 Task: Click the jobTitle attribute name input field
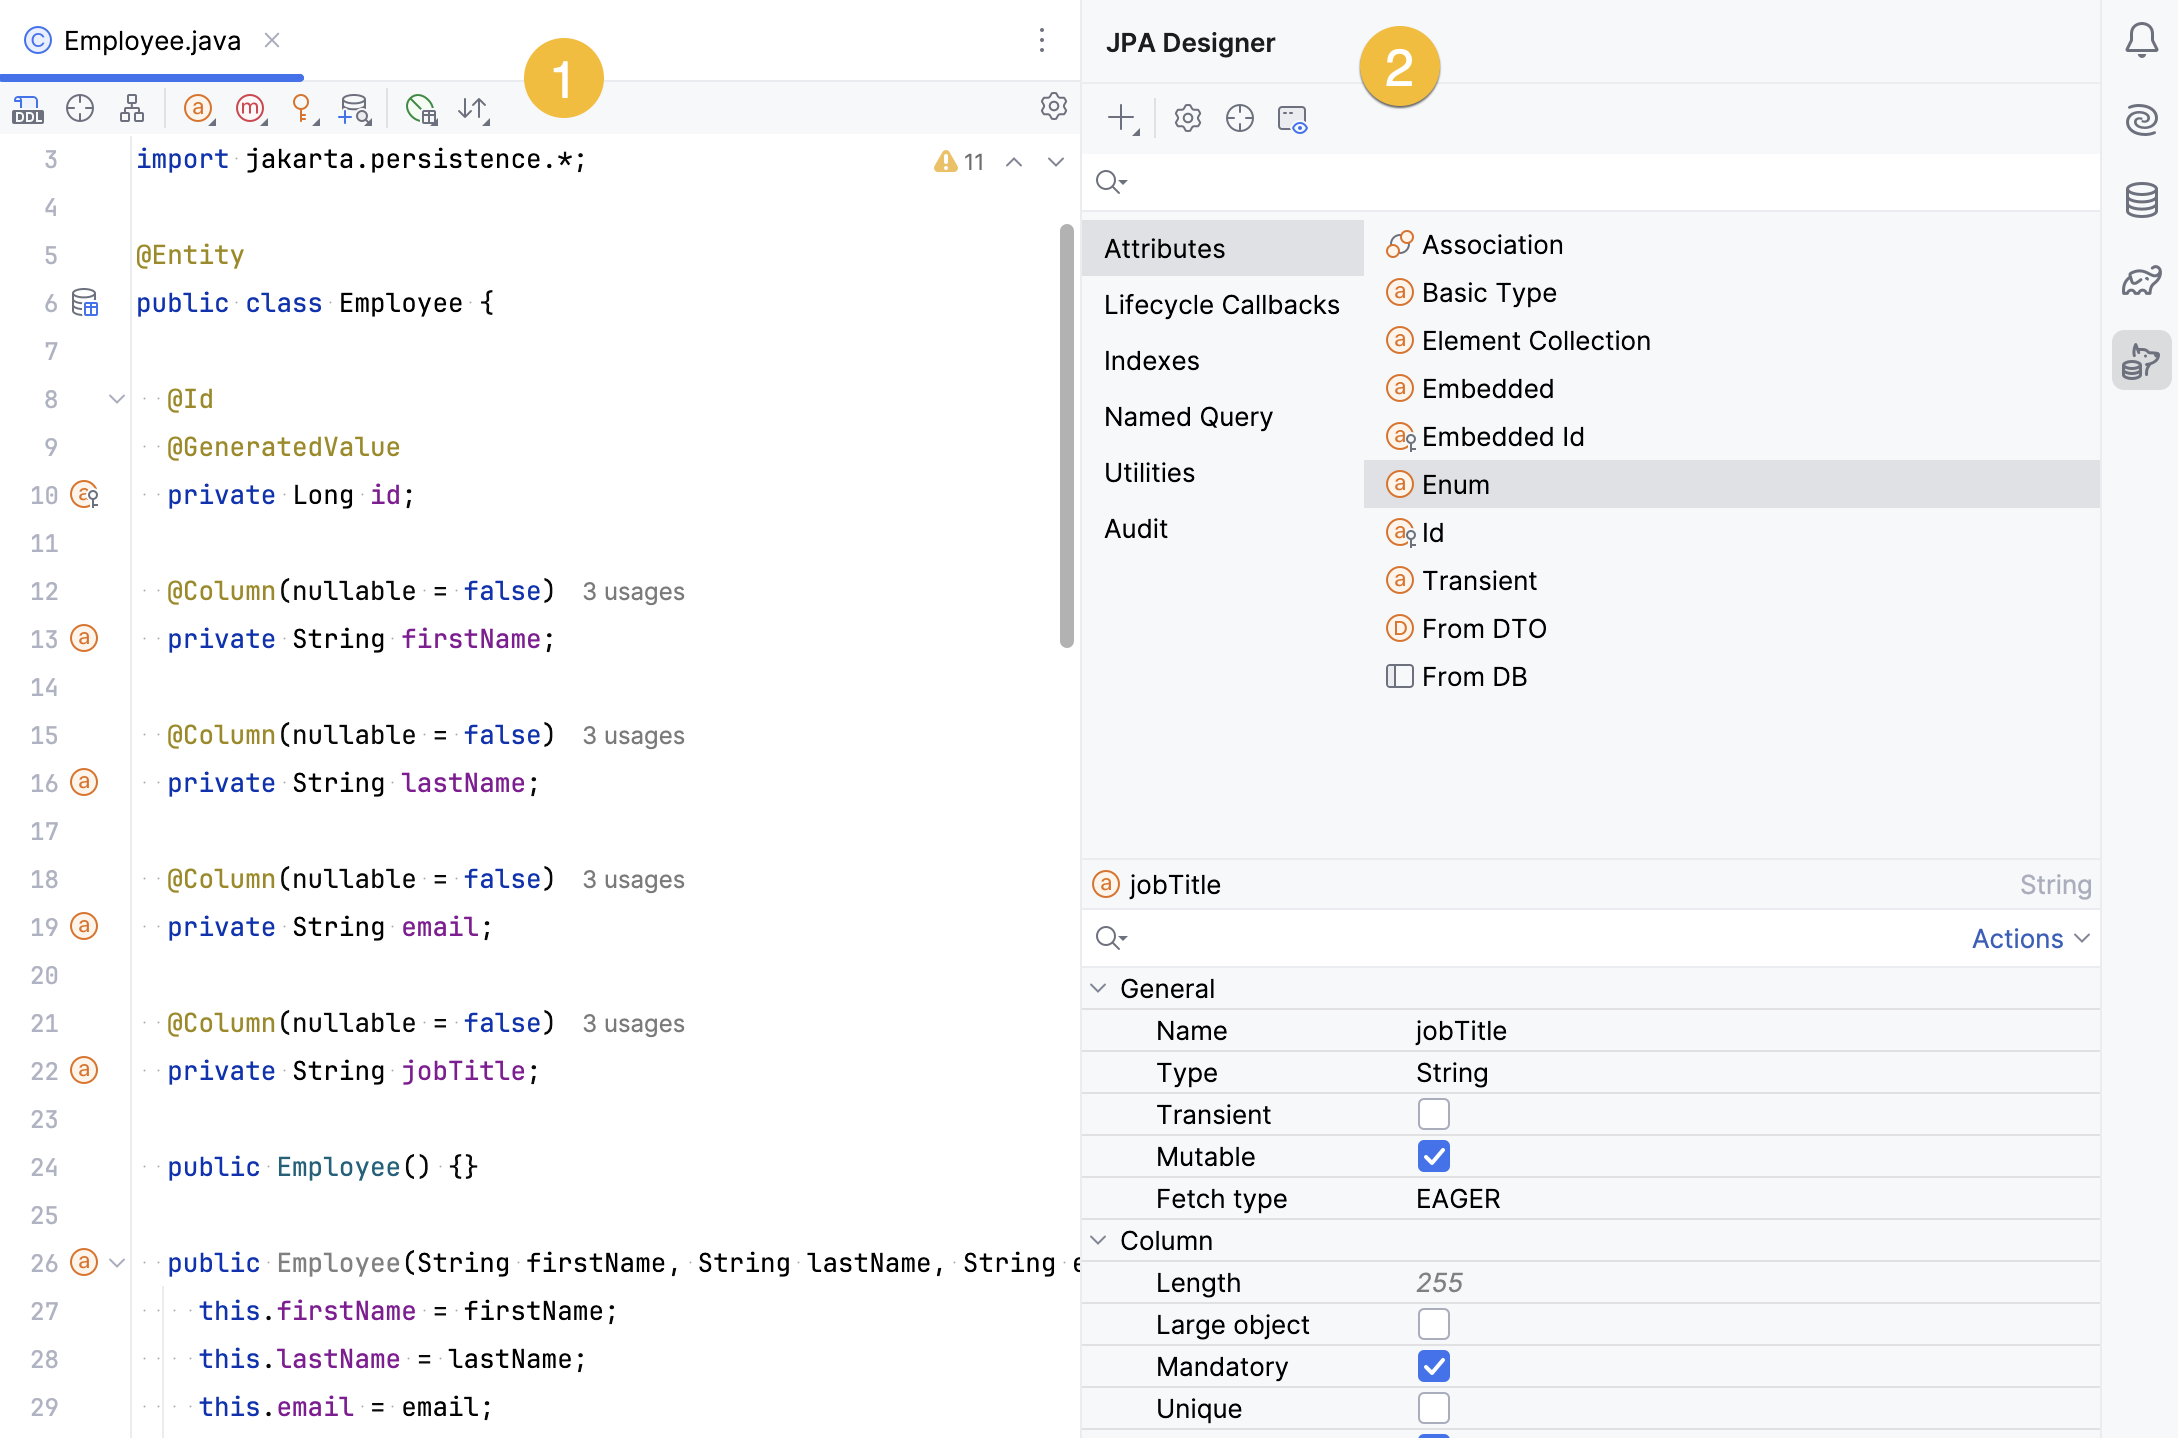click(x=1749, y=1029)
